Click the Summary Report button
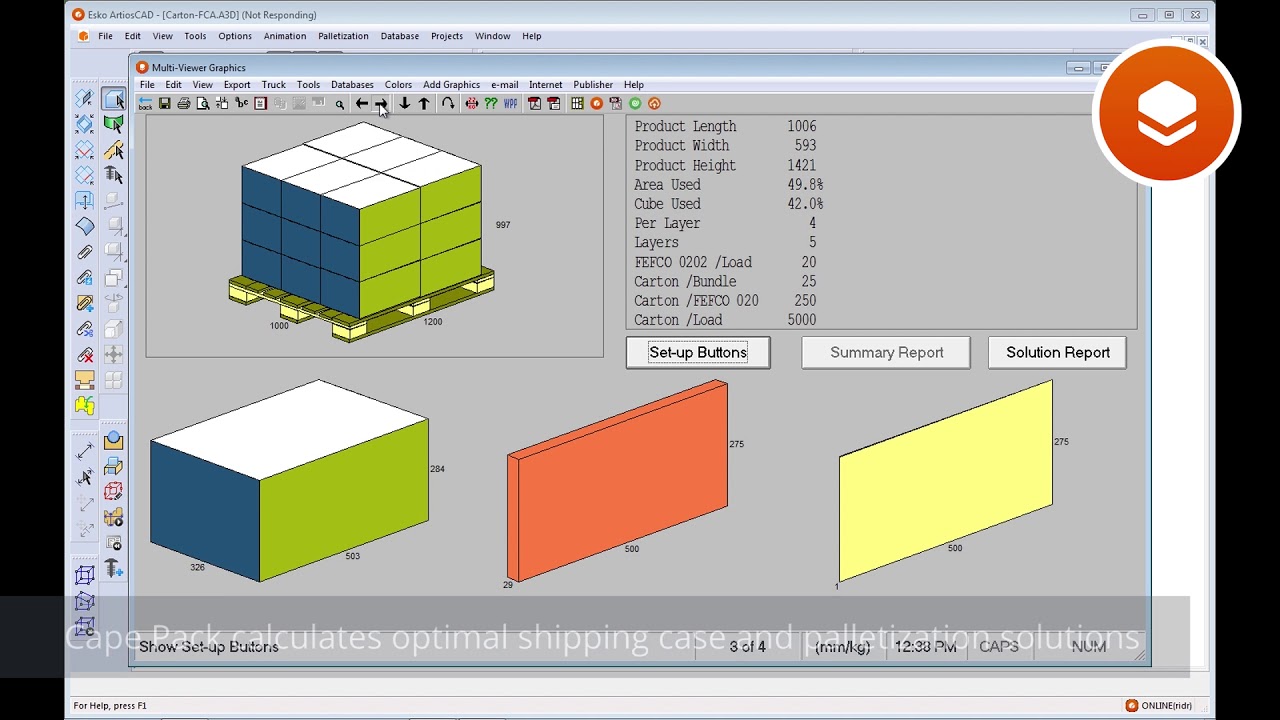 pos(886,352)
